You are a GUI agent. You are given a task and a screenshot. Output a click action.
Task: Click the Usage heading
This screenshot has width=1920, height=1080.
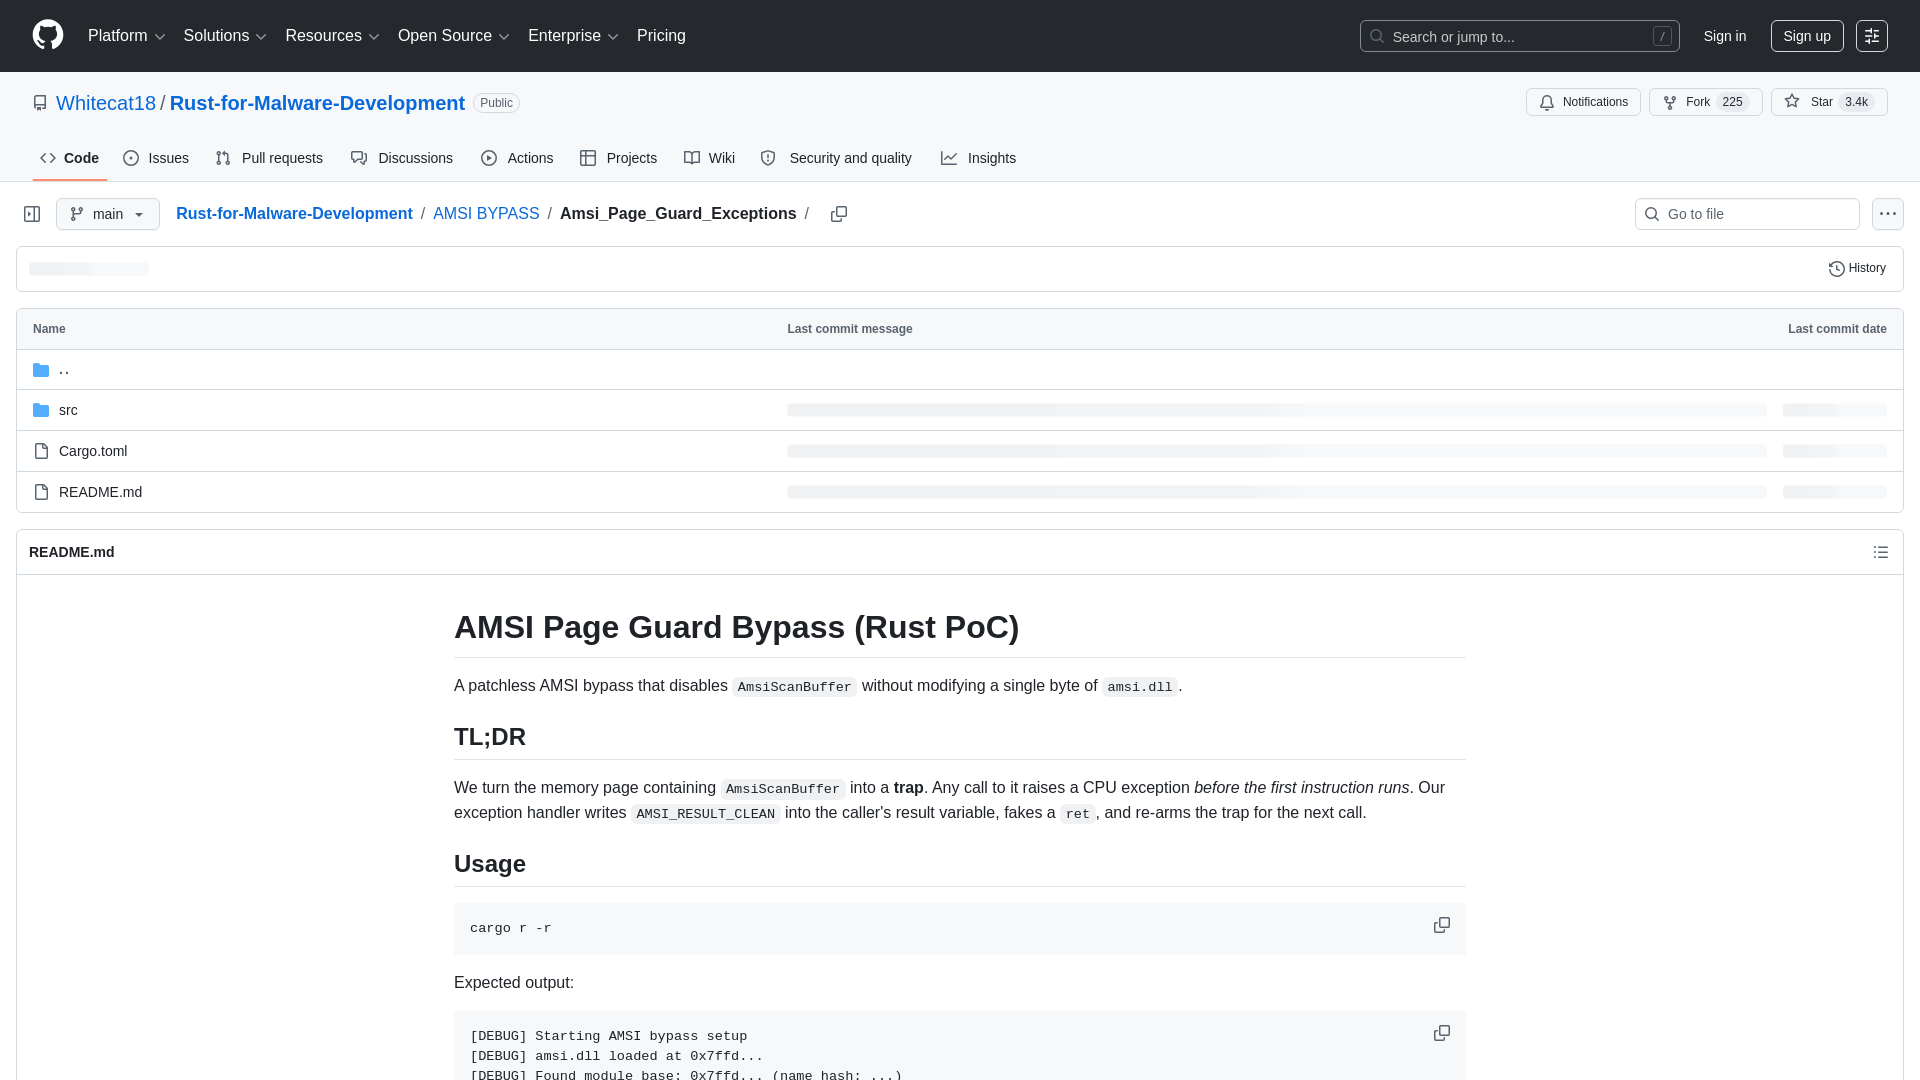[490, 864]
